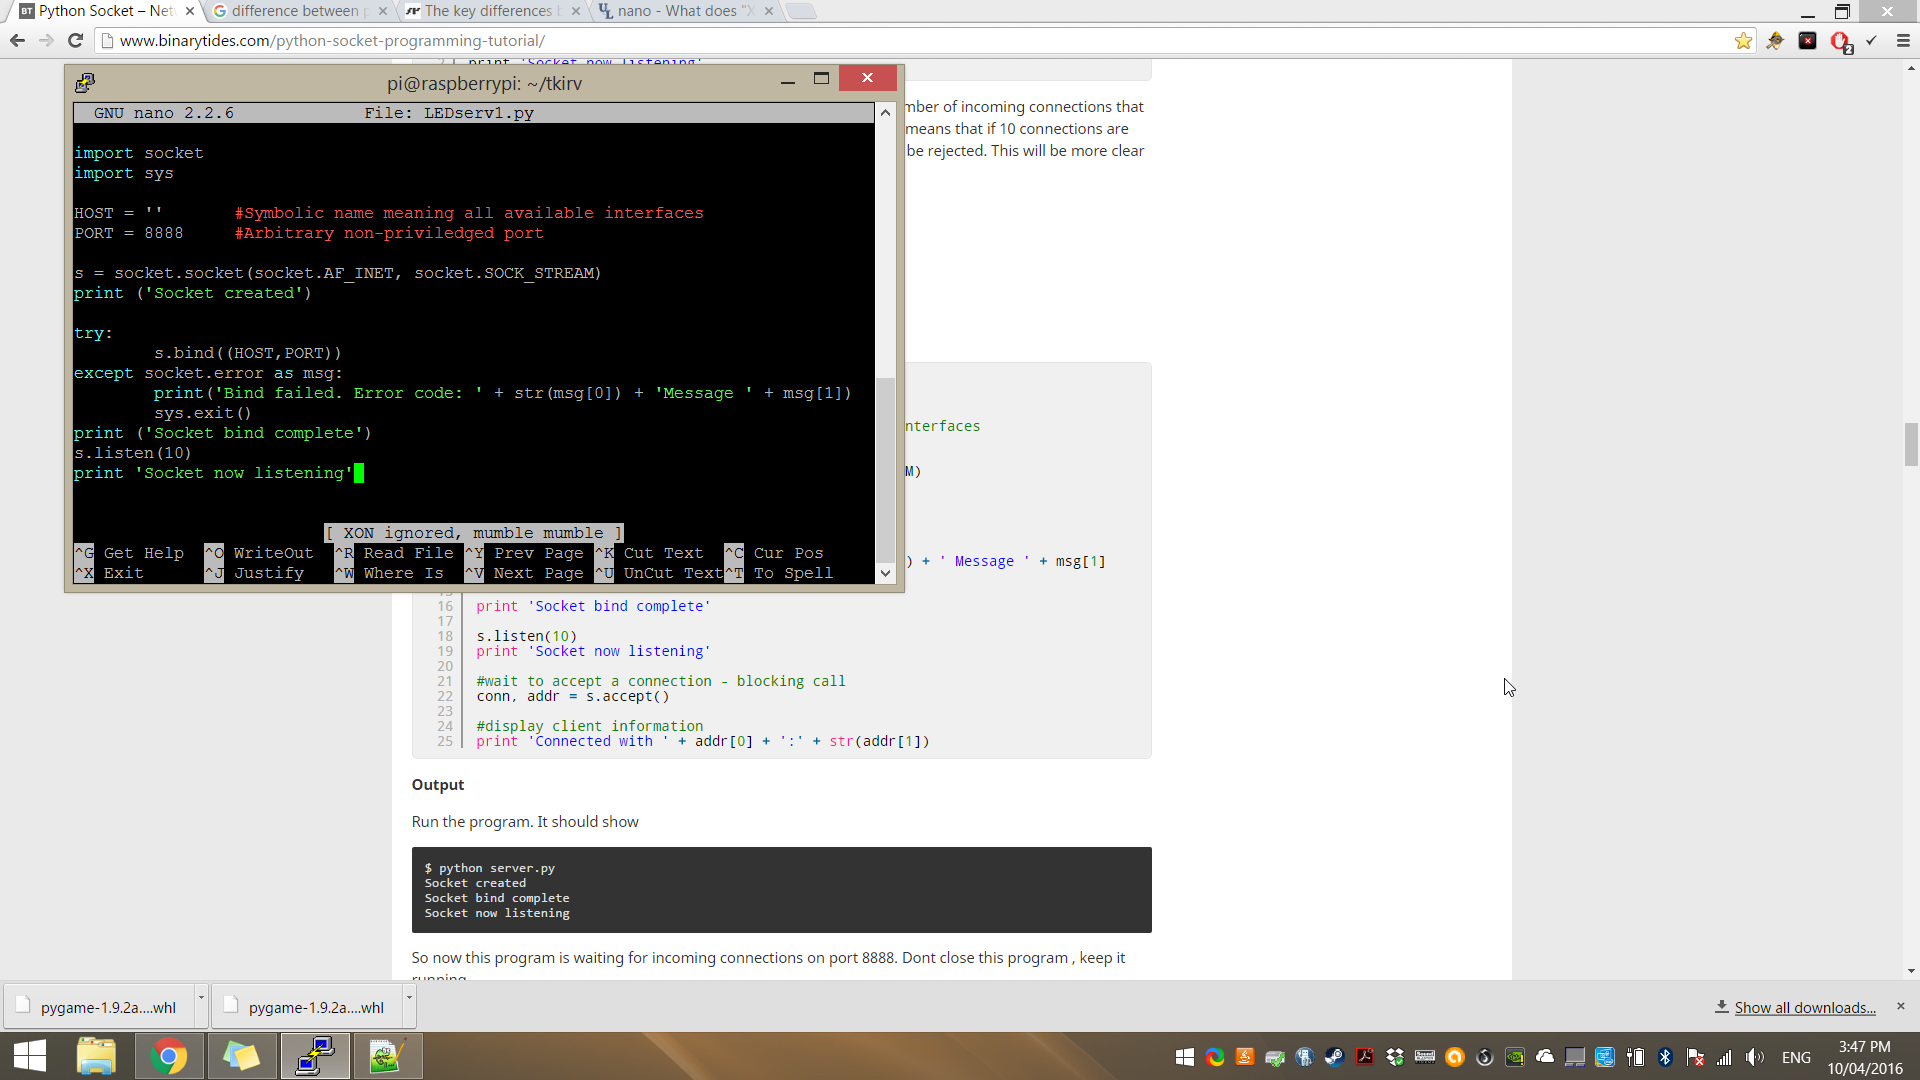Switch the ENG input language indicator
Screen dimensions: 1920x1080
tap(1796, 1057)
